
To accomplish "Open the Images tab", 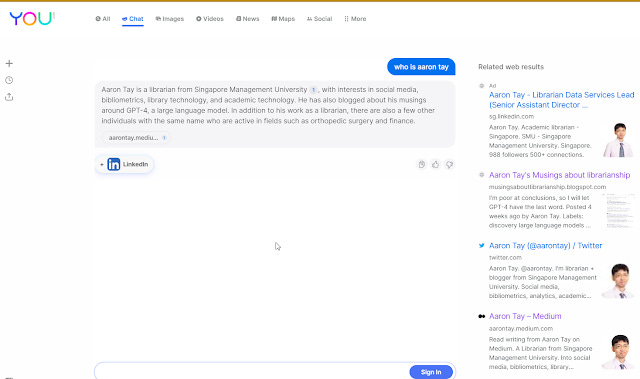I will (170, 19).
